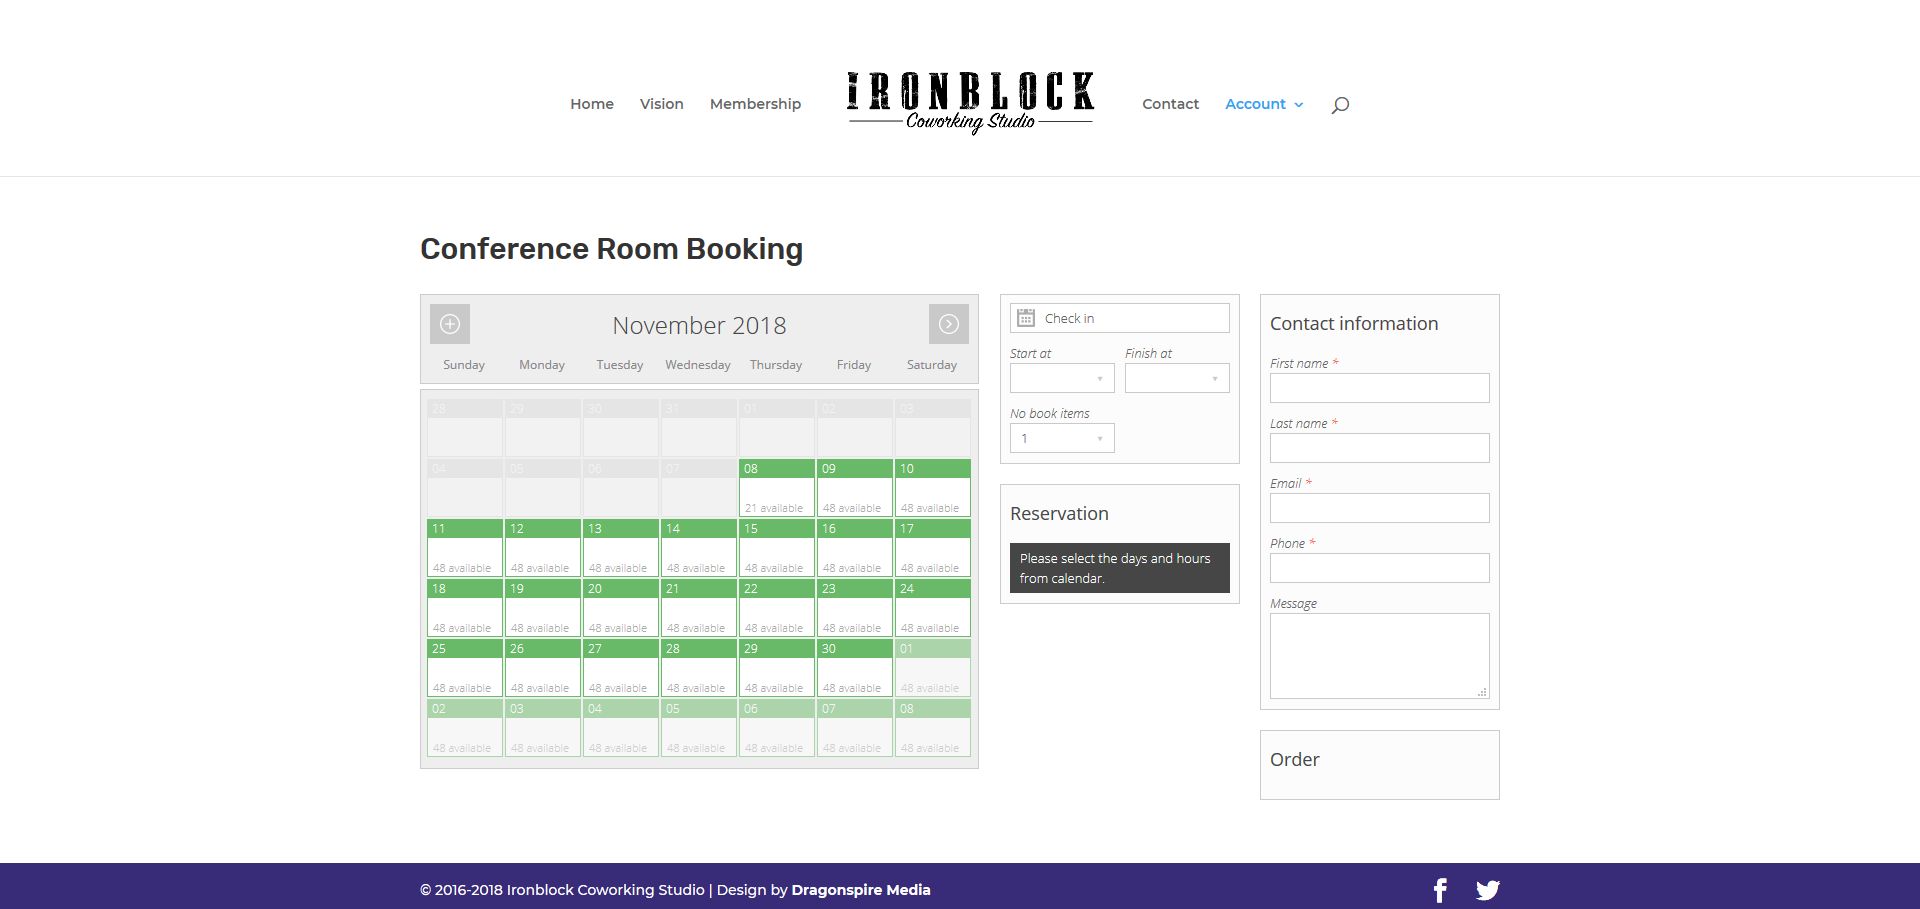Select November 13 on the calendar
Image resolution: width=1920 pixels, height=909 pixels.
click(x=621, y=548)
